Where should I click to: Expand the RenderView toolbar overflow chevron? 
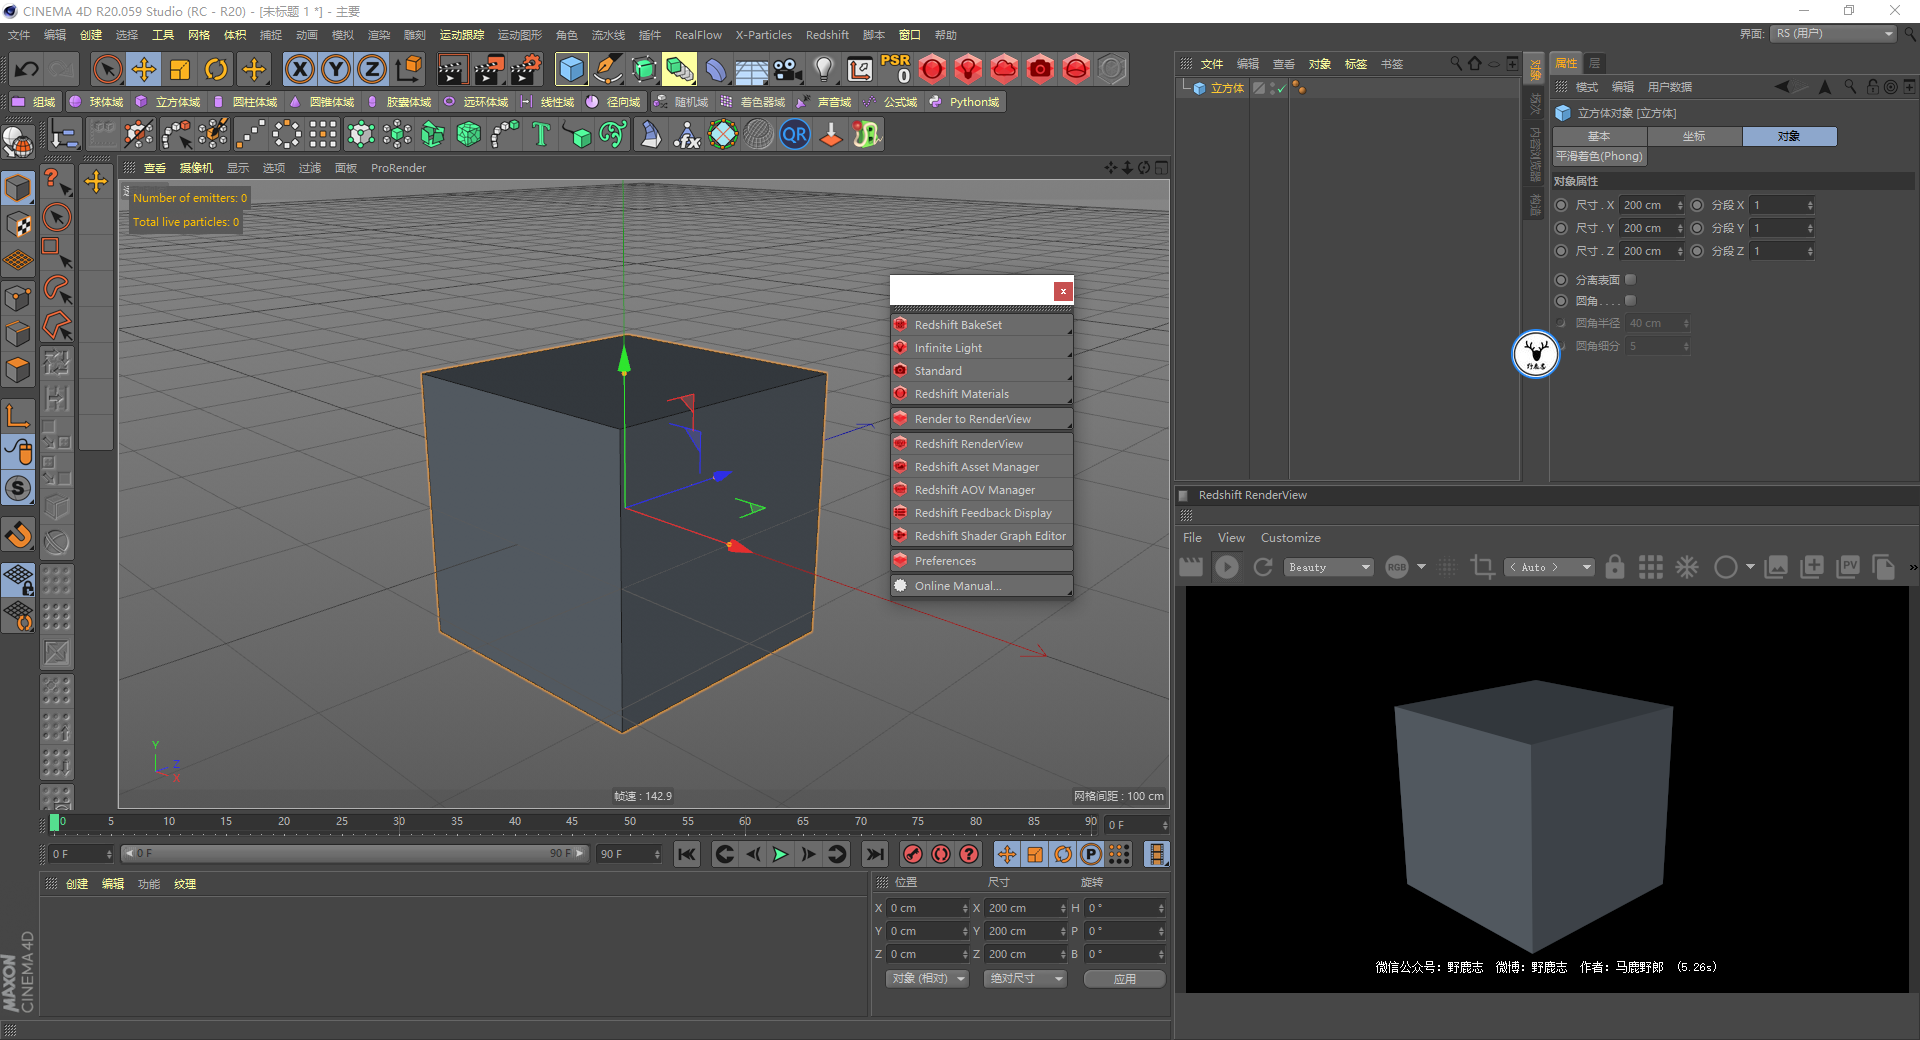1912,567
